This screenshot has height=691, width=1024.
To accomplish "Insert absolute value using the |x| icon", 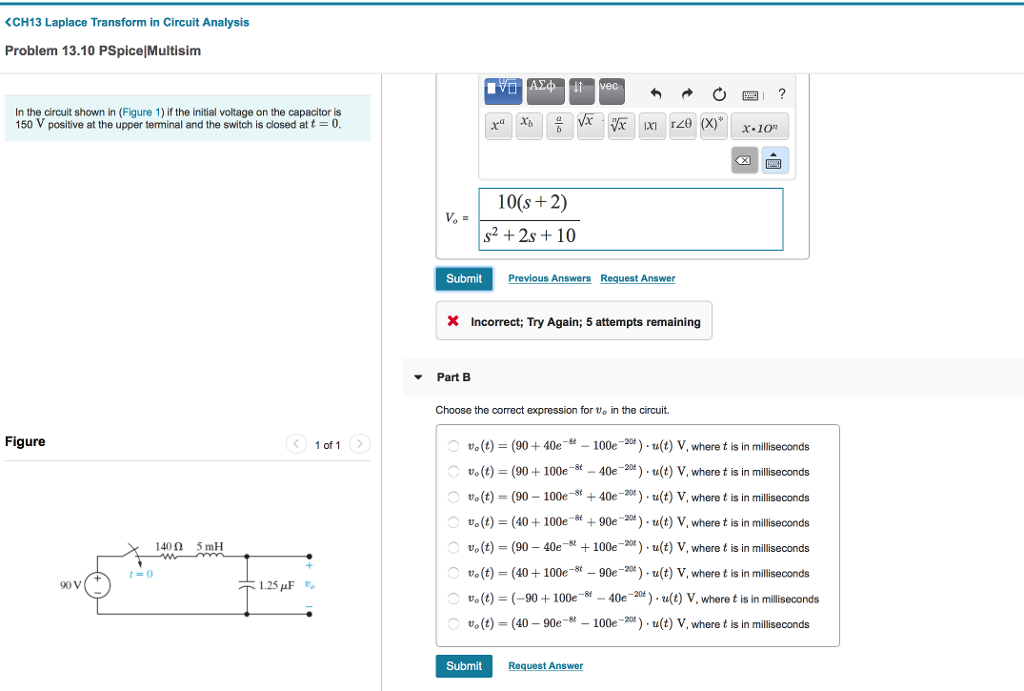I will [651, 124].
